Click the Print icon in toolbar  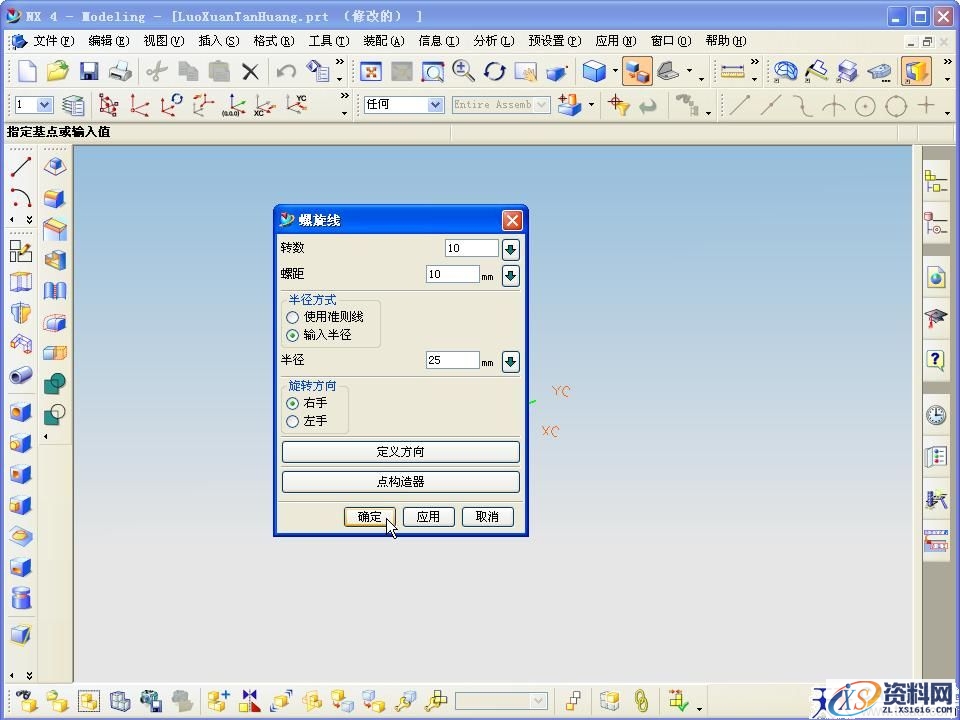(120, 71)
